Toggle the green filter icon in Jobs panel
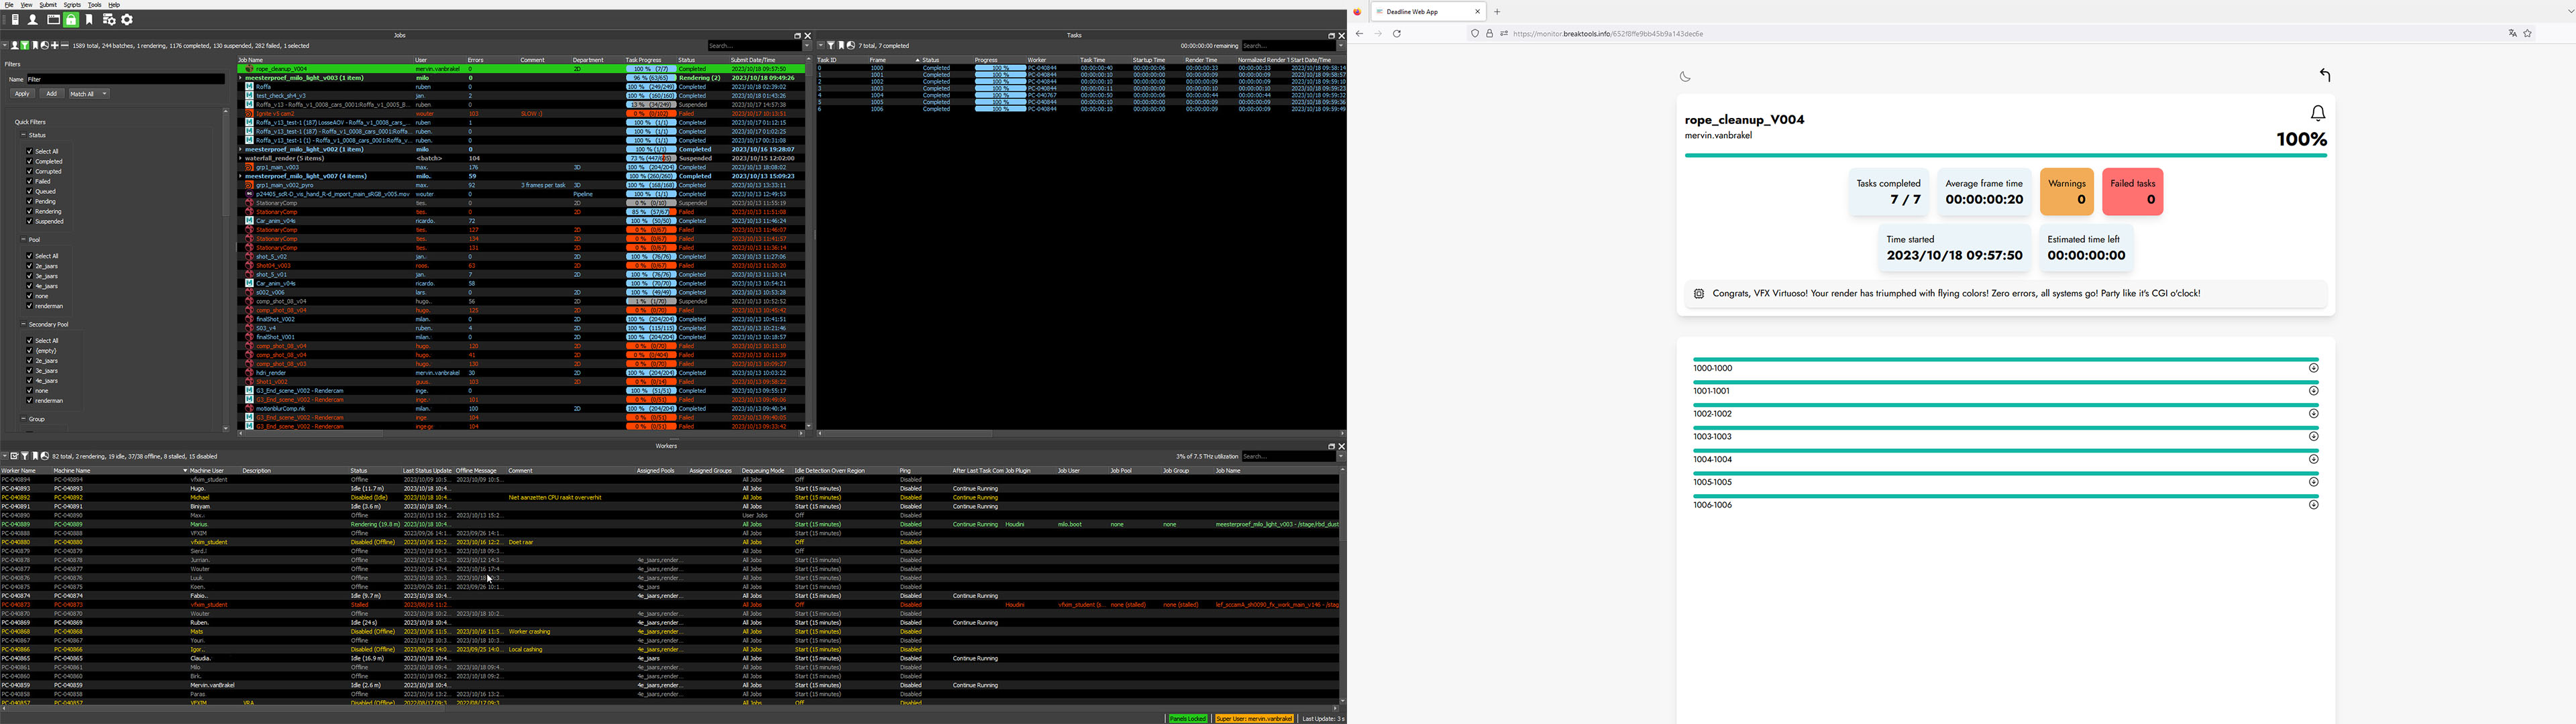2576x724 pixels. click(25, 45)
